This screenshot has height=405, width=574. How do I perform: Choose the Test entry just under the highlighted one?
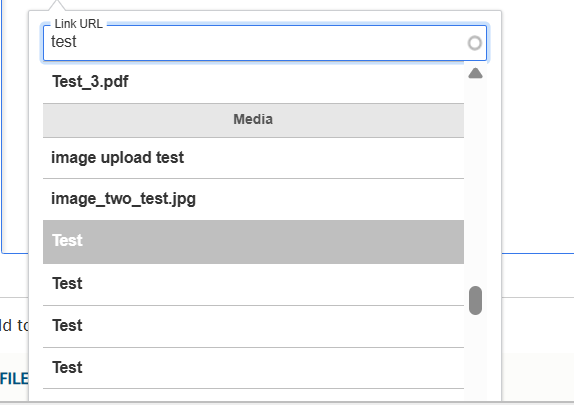click(x=253, y=284)
